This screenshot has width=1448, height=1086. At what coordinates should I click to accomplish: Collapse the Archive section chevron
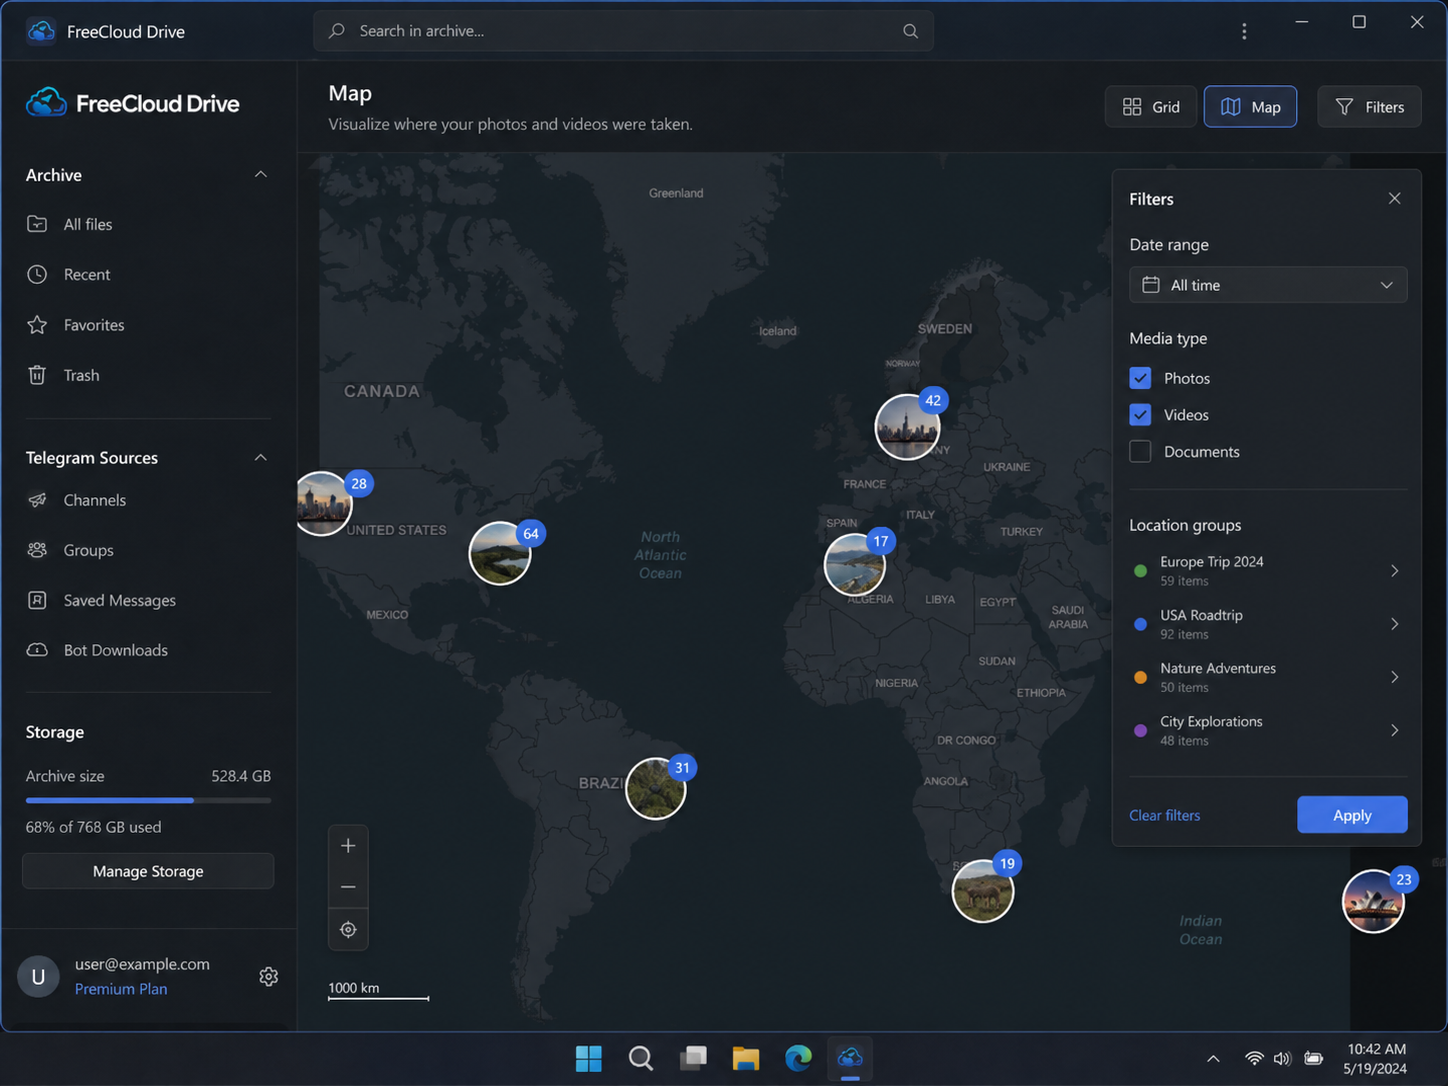point(261,175)
